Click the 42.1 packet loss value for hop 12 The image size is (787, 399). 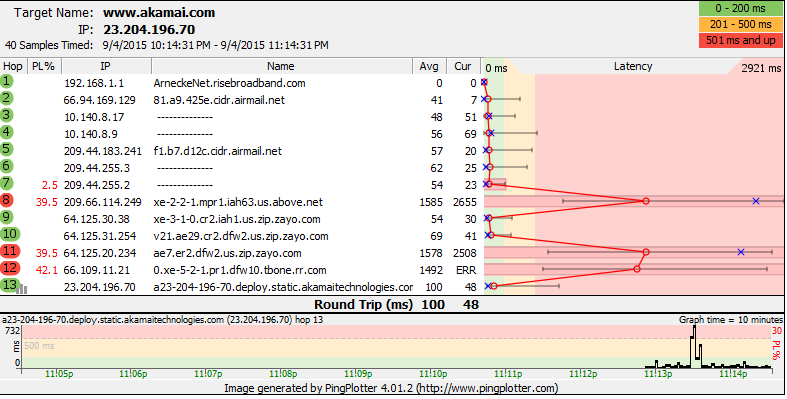(47, 271)
